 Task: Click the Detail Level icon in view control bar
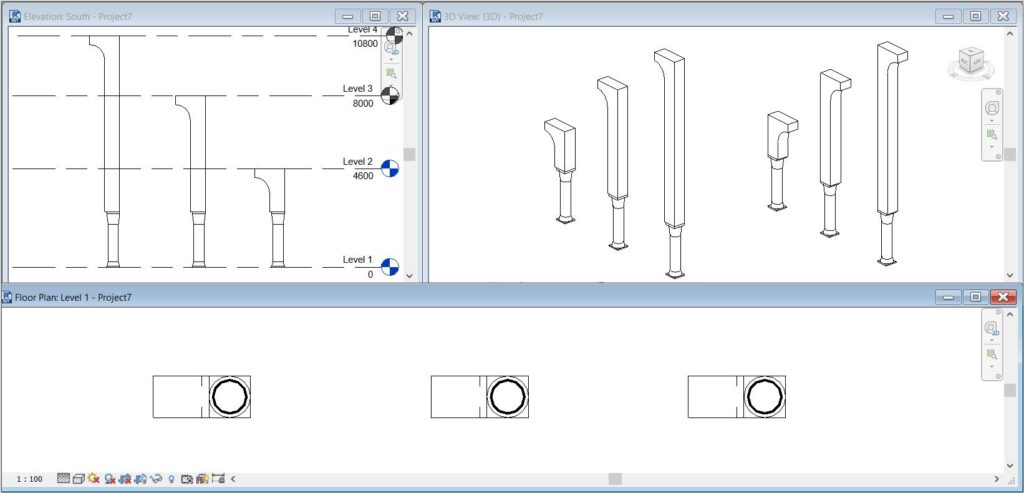tap(63, 479)
